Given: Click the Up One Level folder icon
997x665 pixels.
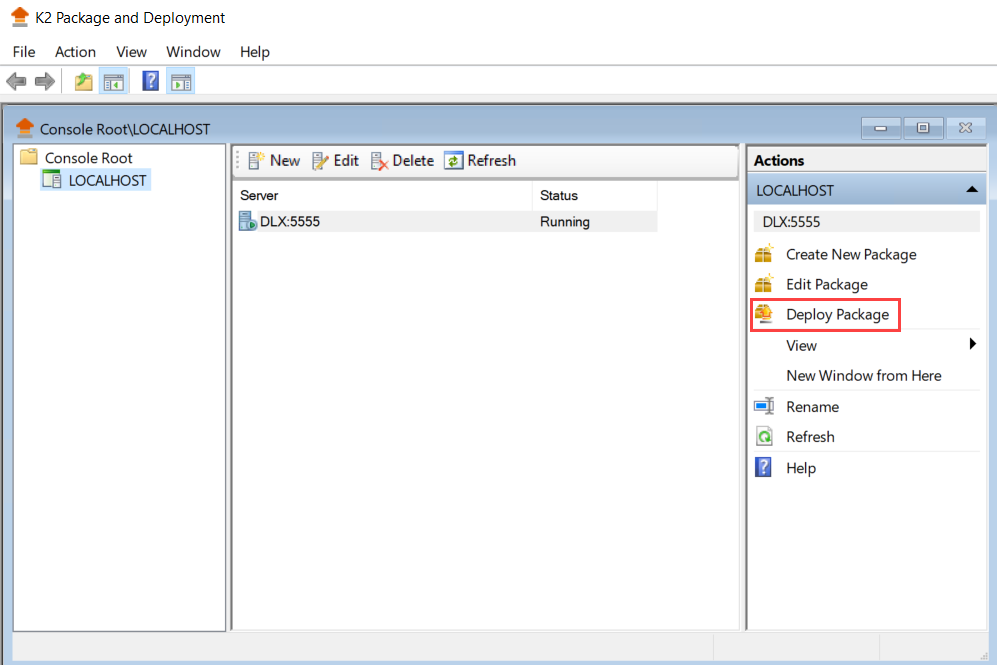Looking at the screenshot, I should (84, 82).
